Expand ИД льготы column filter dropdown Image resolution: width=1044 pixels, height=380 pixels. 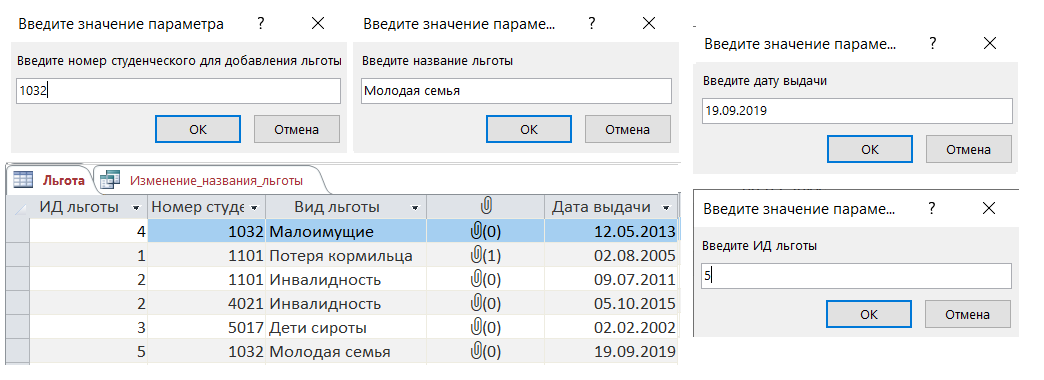coord(136,208)
